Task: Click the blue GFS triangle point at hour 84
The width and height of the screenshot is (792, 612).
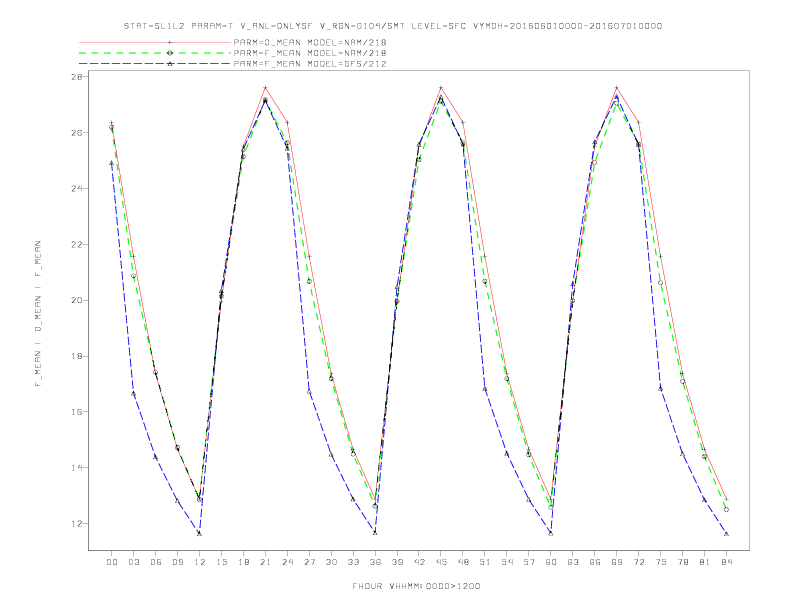Action: (x=726, y=534)
